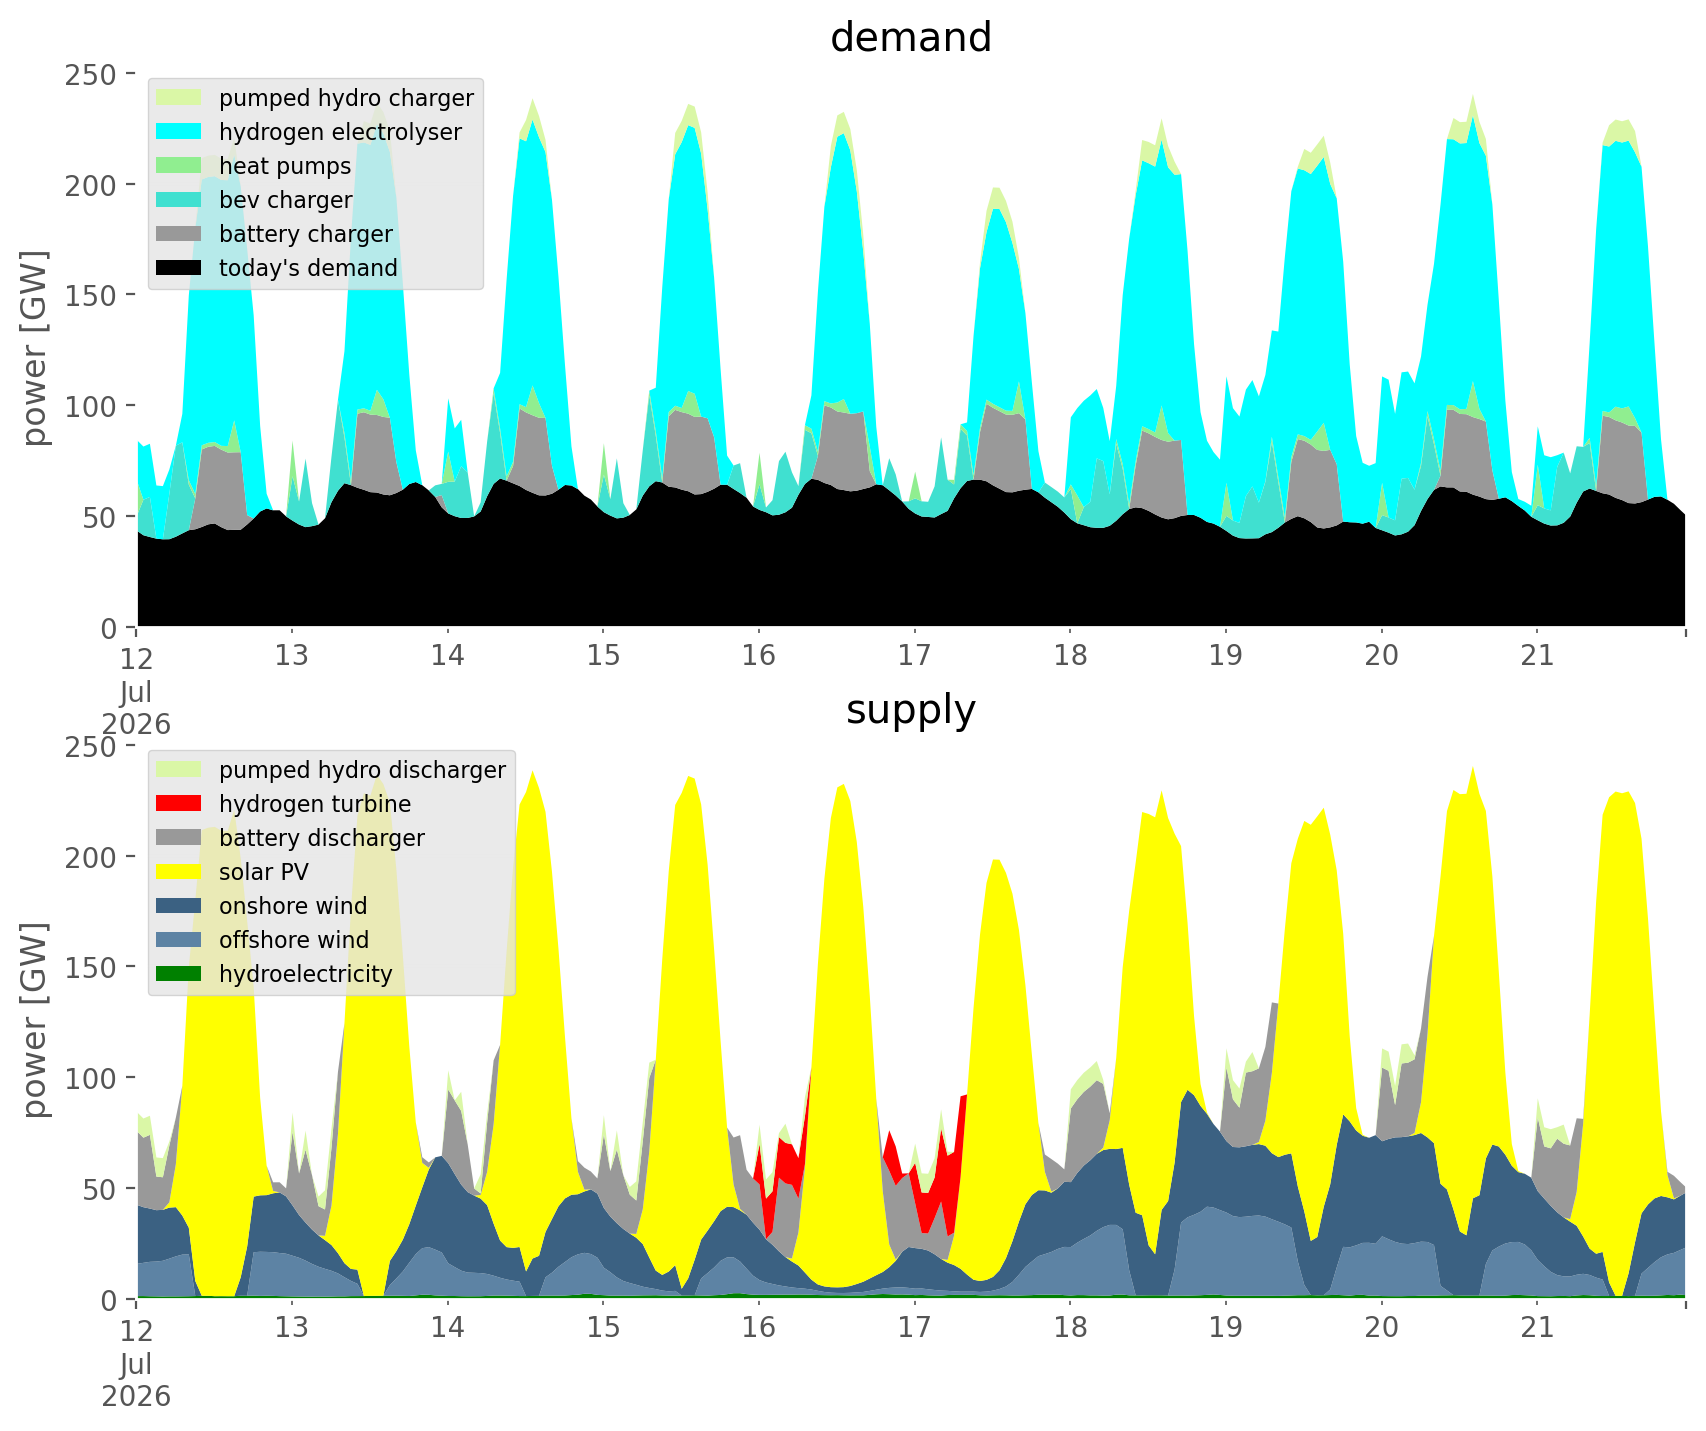Viewport: 1706px width, 1431px height.
Task: Click the "offshore wind" legend label
Action: coord(294,941)
